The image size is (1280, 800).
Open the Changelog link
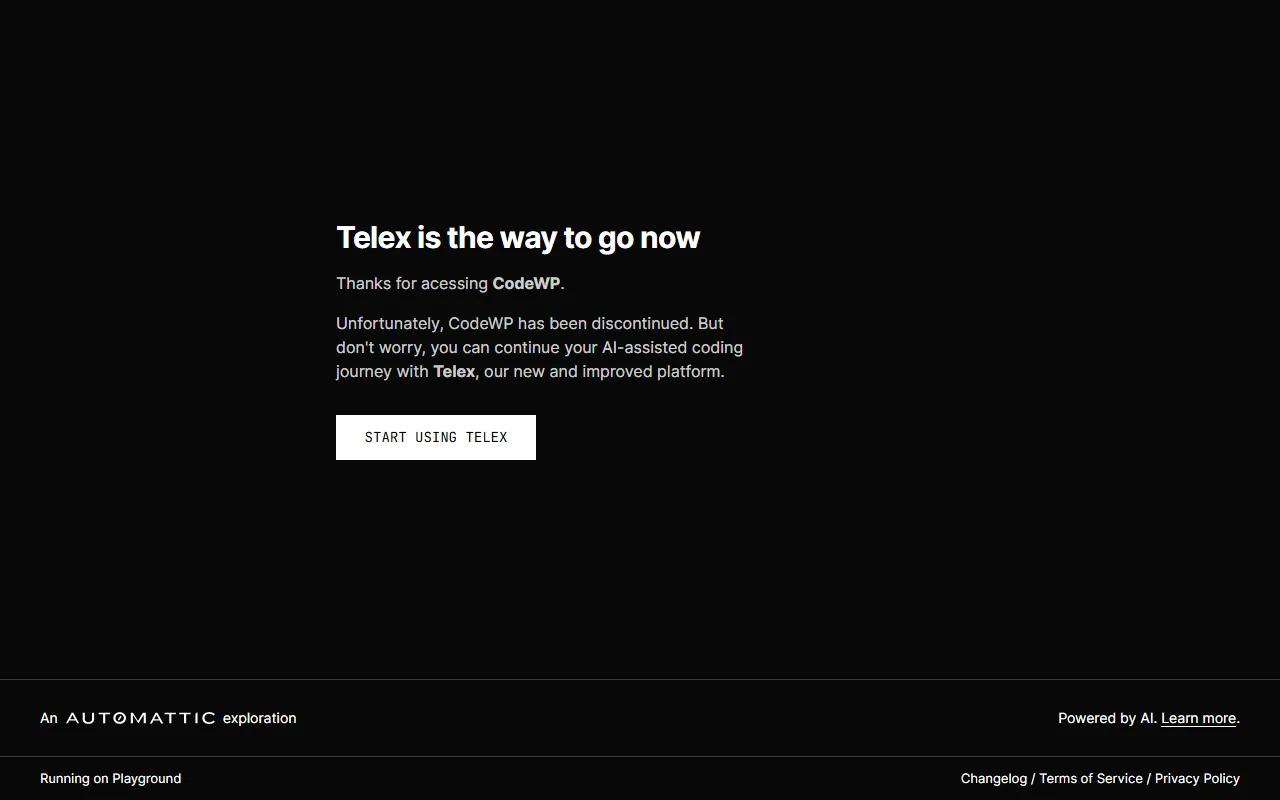coord(993,778)
